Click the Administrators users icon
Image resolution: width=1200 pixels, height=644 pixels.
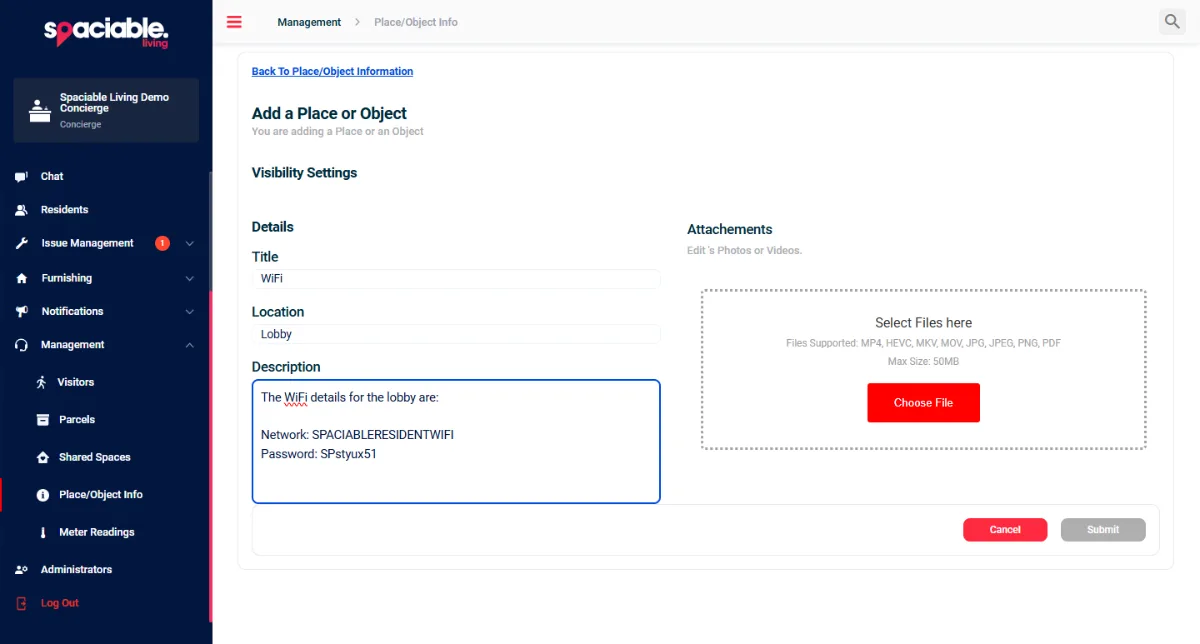click(x=21, y=570)
